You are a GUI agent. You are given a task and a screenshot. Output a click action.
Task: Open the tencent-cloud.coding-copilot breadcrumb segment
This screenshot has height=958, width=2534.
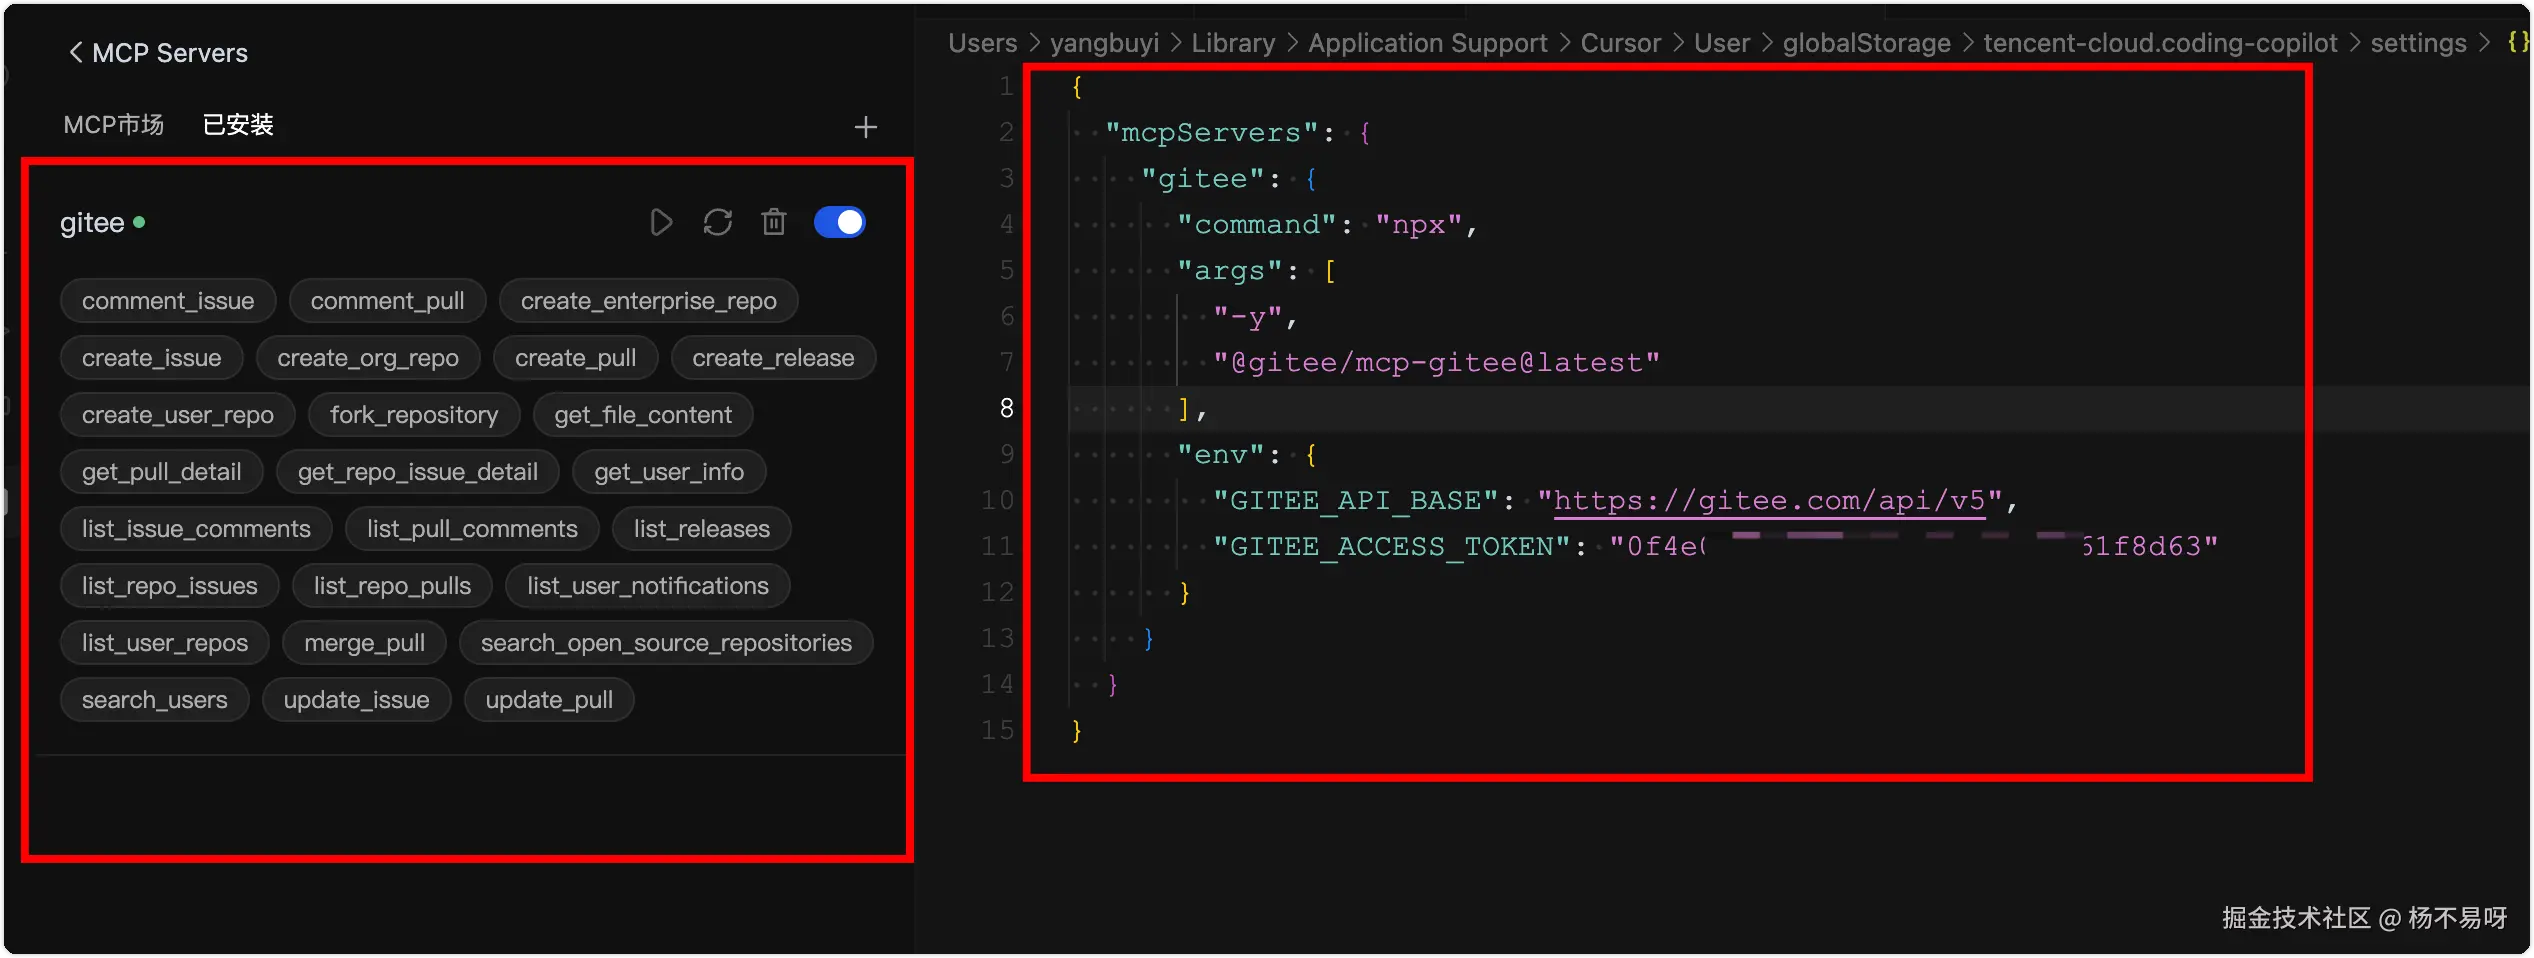pos(2160,43)
